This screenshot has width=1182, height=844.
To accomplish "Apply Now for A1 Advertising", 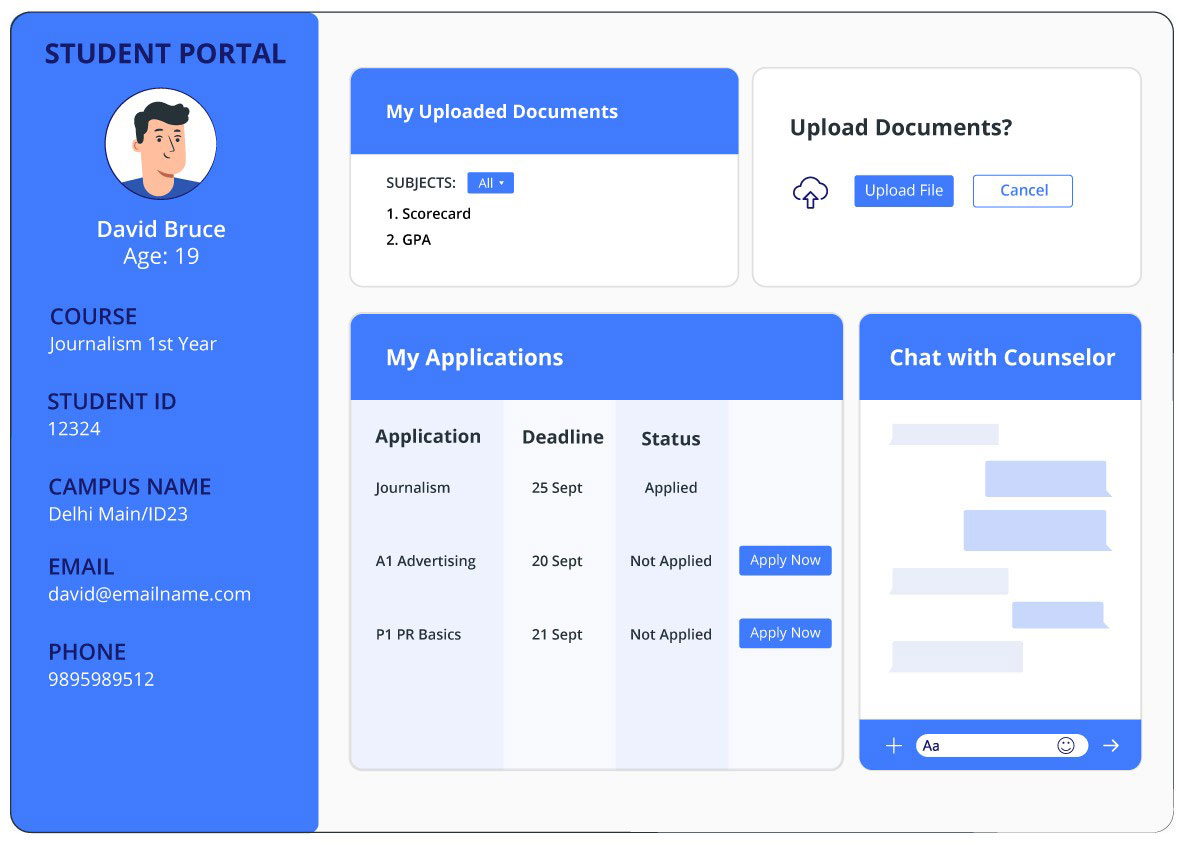I will tap(785, 560).
